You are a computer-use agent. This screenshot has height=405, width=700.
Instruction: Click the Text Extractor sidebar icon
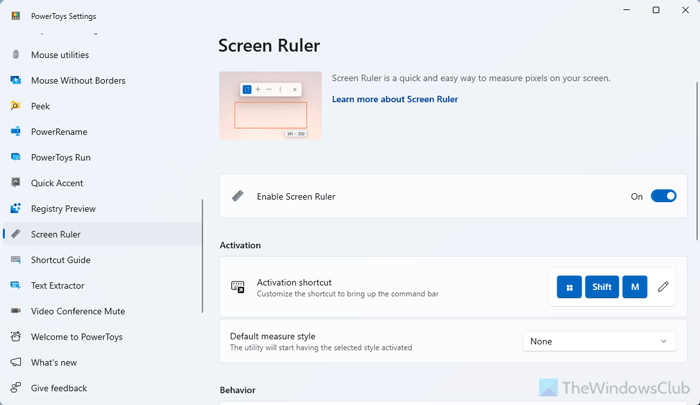(x=15, y=286)
